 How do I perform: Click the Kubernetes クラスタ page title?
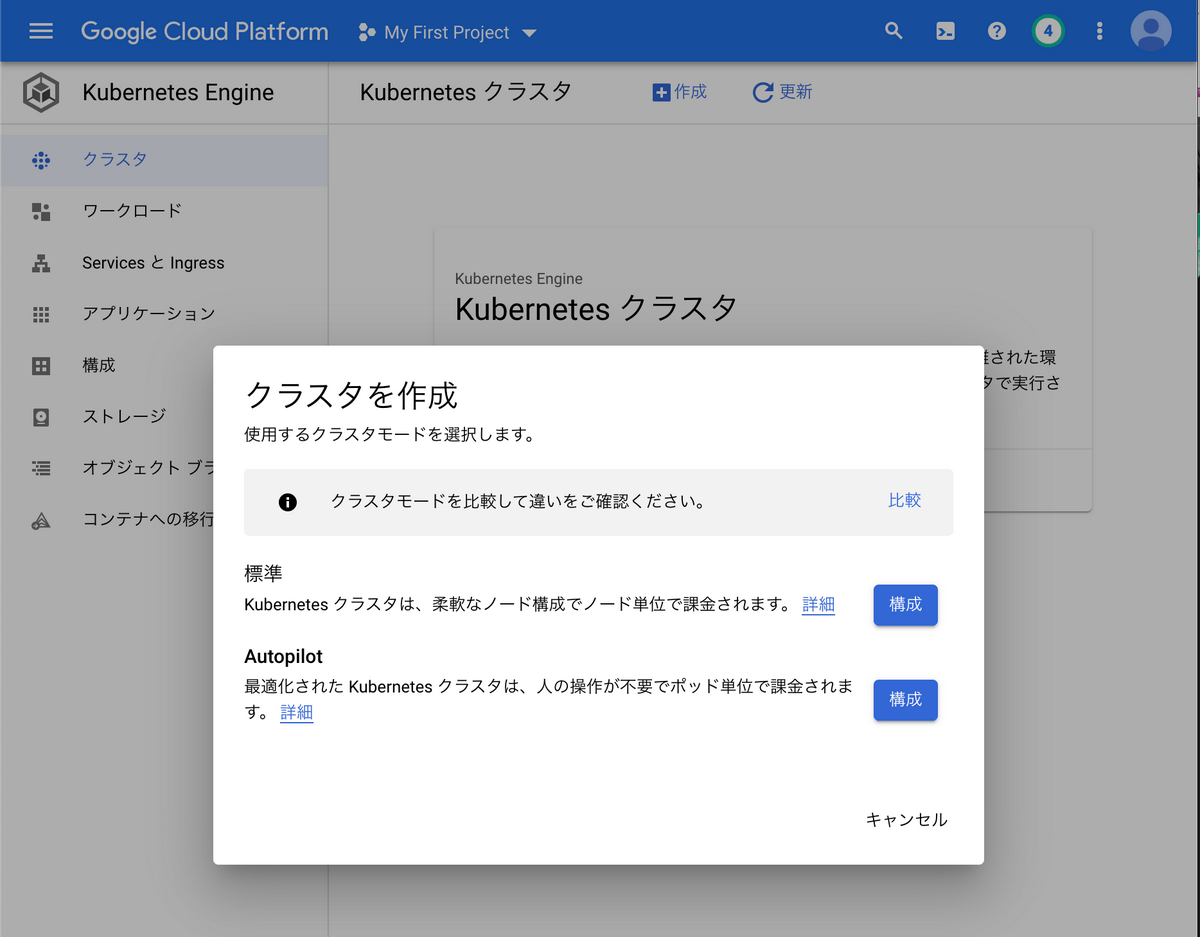pyautogui.click(x=466, y=92)
